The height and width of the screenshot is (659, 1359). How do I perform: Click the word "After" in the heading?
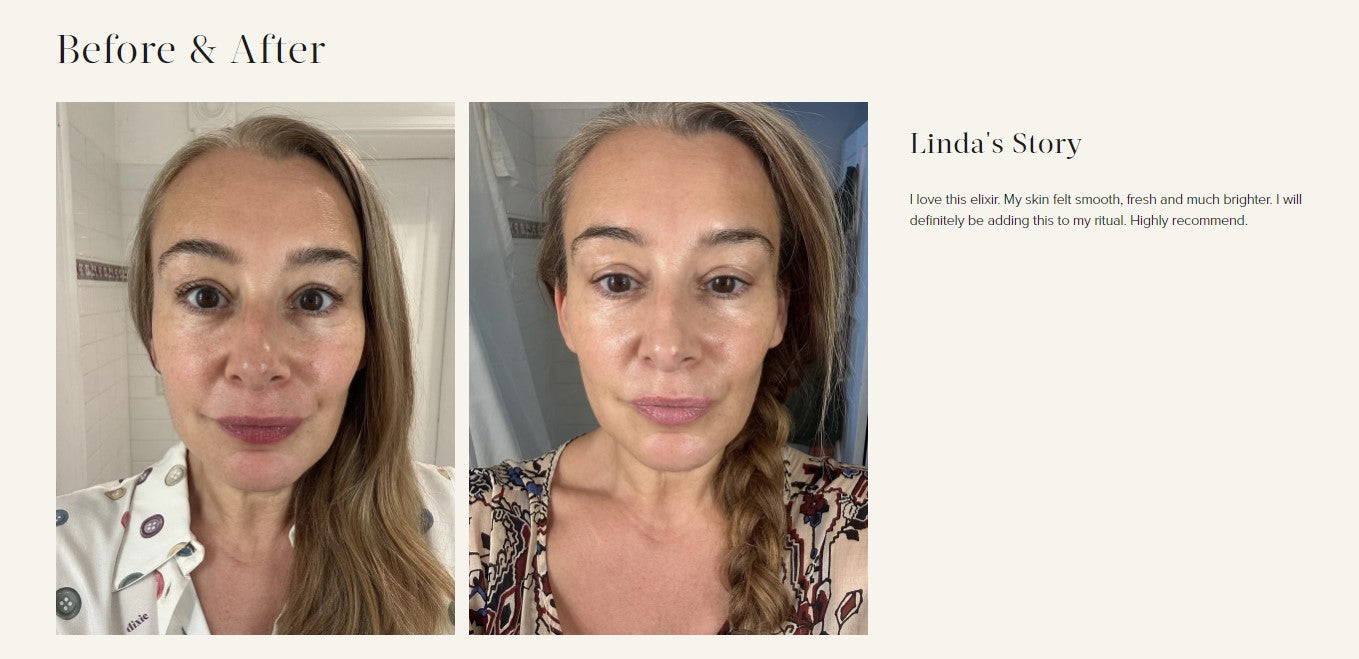coord(278,50)
